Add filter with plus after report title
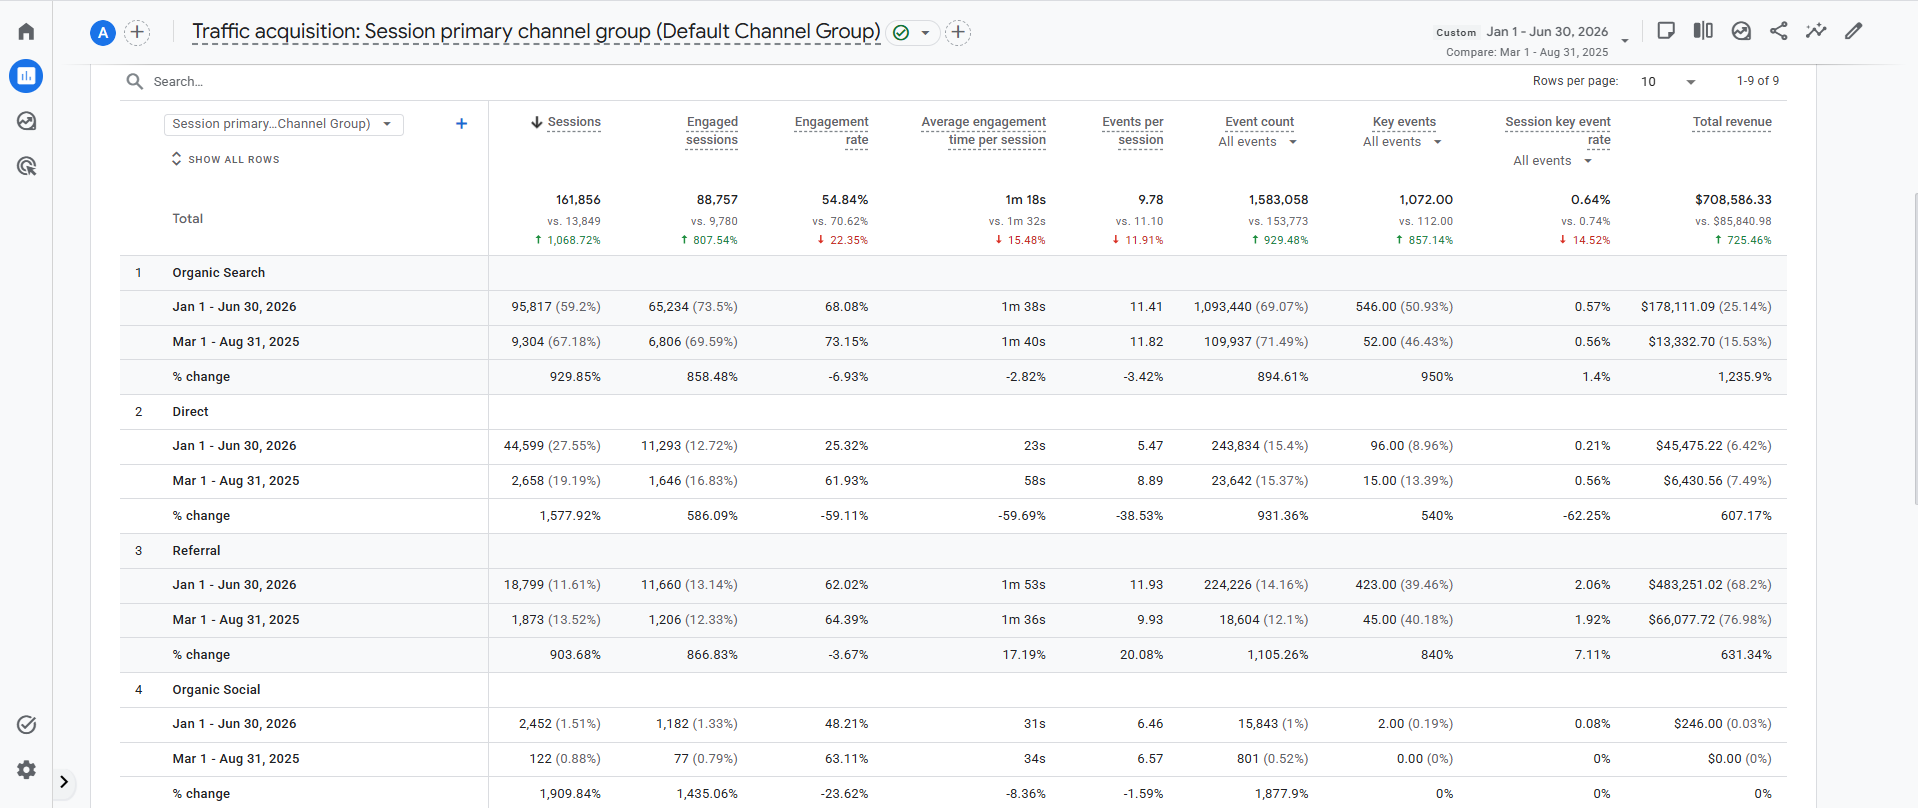Screen dimensions: 1918x808 [958, 33]
